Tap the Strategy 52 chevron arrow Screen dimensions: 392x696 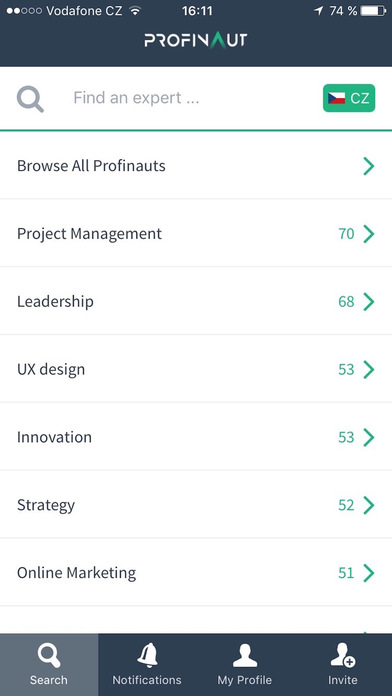368,505
